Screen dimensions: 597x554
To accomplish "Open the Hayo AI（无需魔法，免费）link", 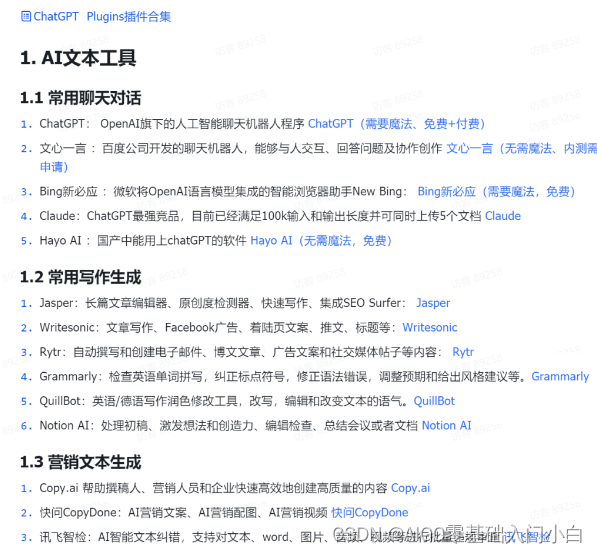I will tap(321, 241).
